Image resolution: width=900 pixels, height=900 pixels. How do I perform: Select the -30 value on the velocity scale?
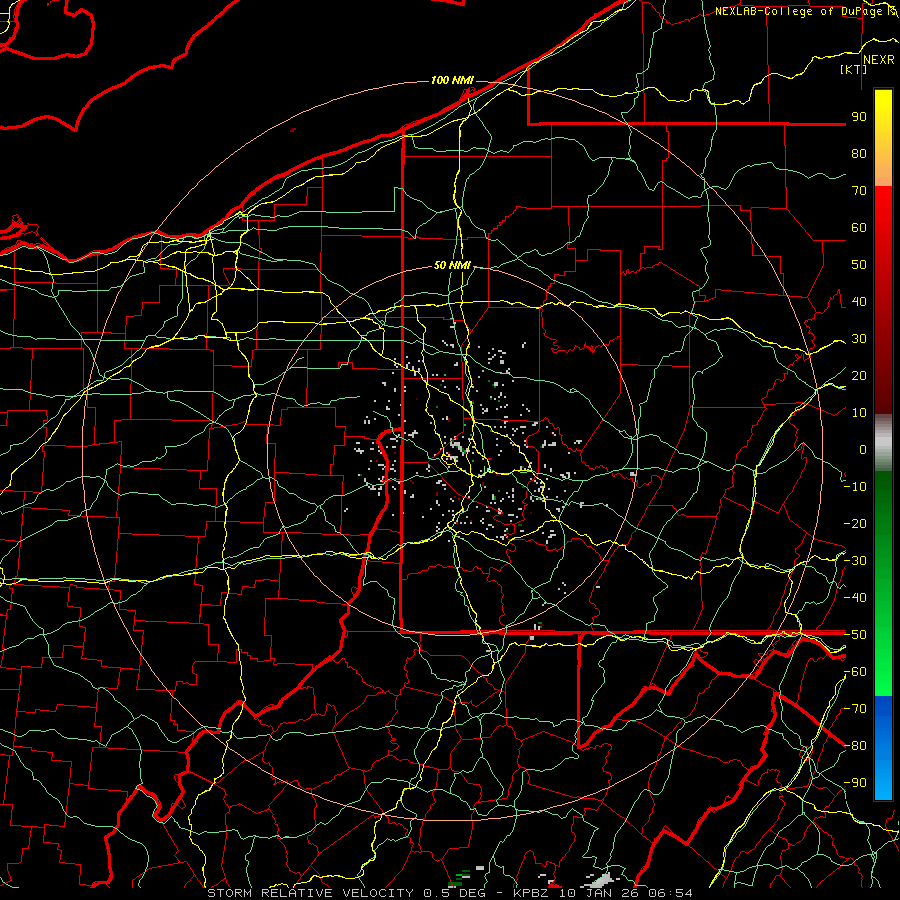tap(855, 561)
